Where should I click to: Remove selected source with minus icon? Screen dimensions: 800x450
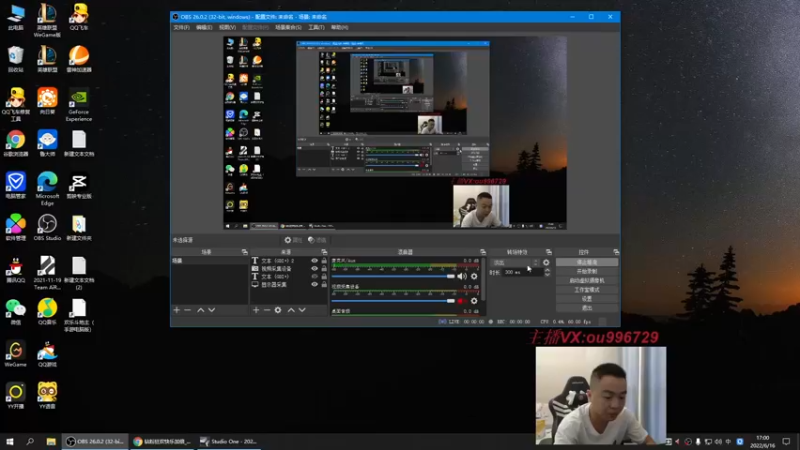click(x=266, y=311)
